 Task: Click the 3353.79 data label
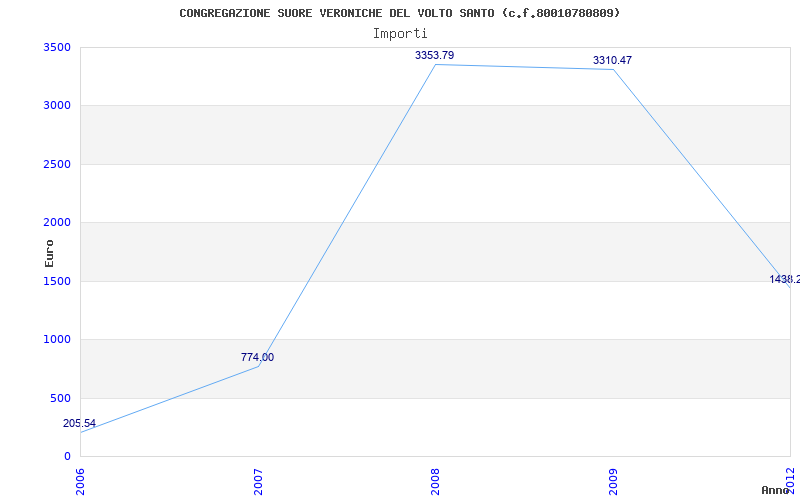tap(434, 55)
